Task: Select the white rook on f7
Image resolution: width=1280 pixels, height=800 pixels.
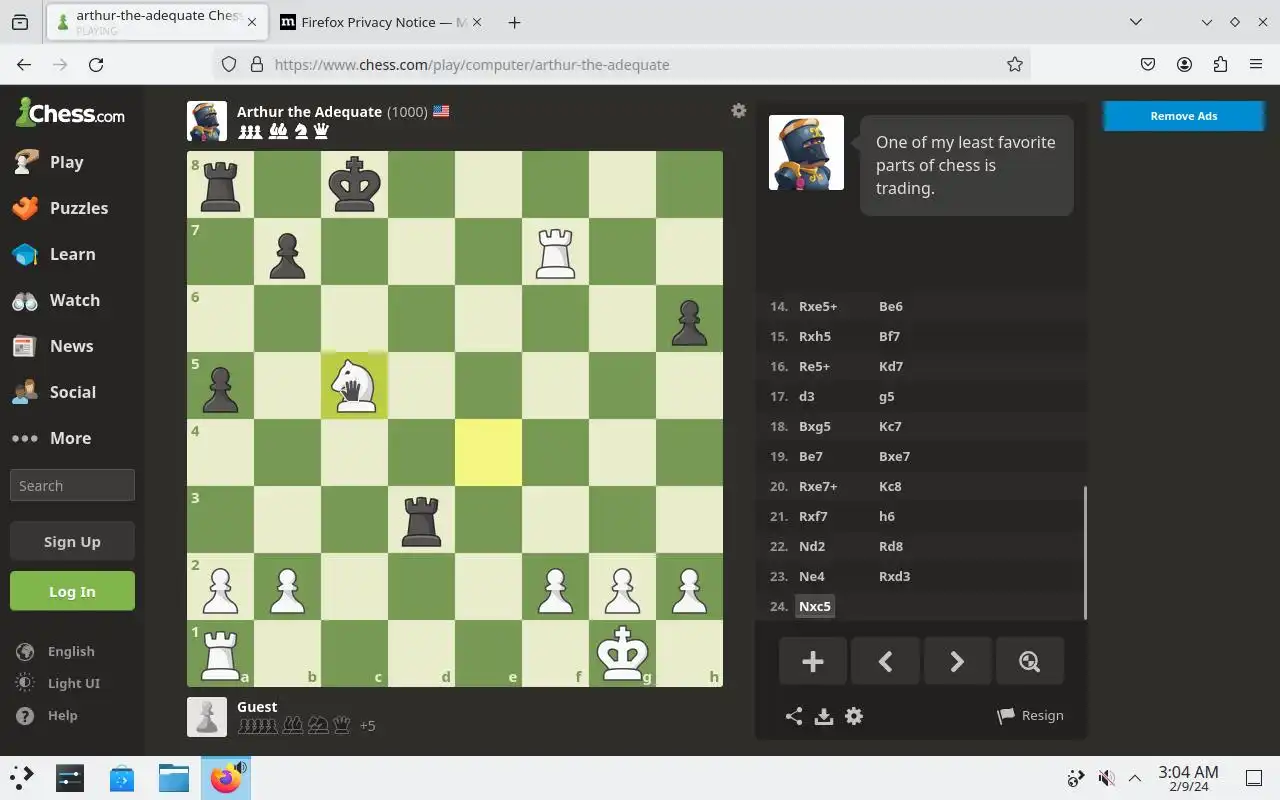Action: (555, 251)
